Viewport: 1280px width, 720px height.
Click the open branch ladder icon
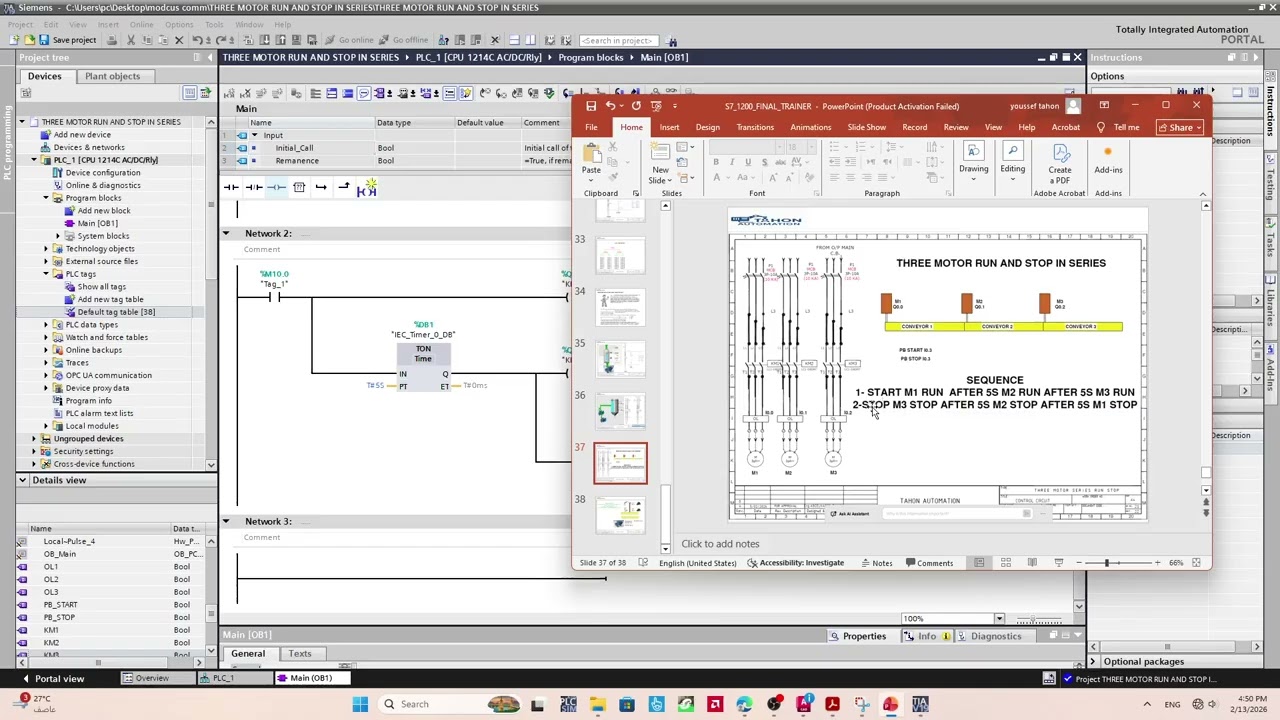pos(321,187)
